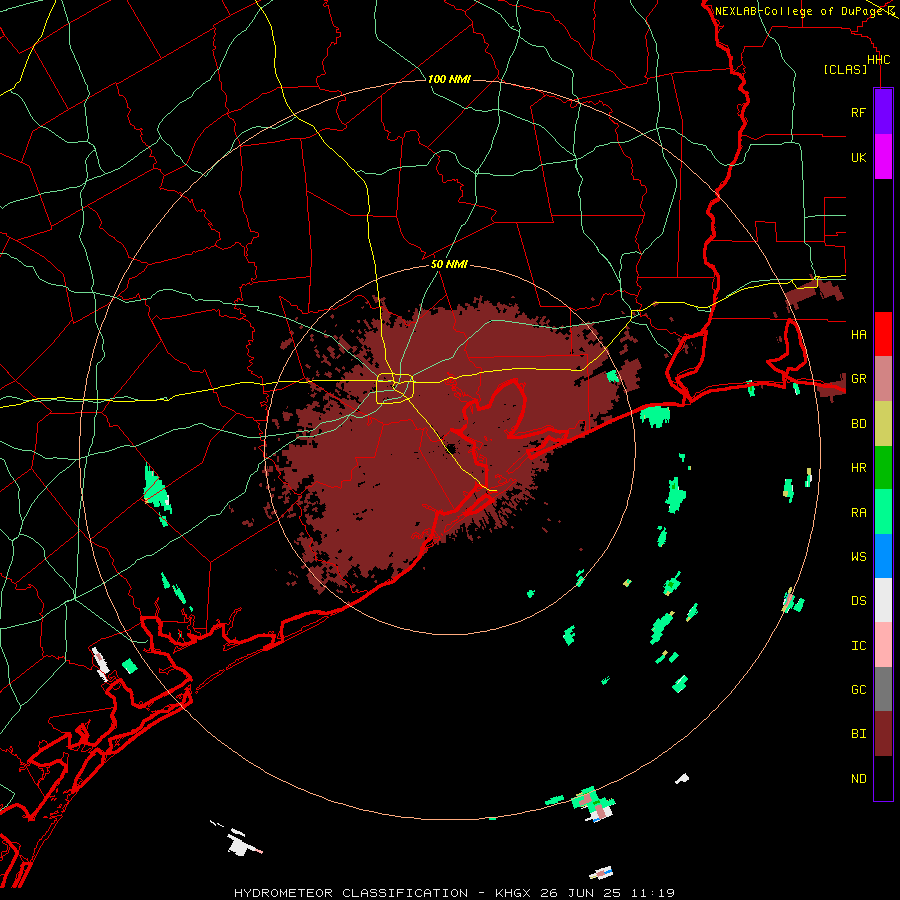Screen dimensions: 900x900
Task: Click the '[CLAS]' legend heading
Action: pos(845,69)
